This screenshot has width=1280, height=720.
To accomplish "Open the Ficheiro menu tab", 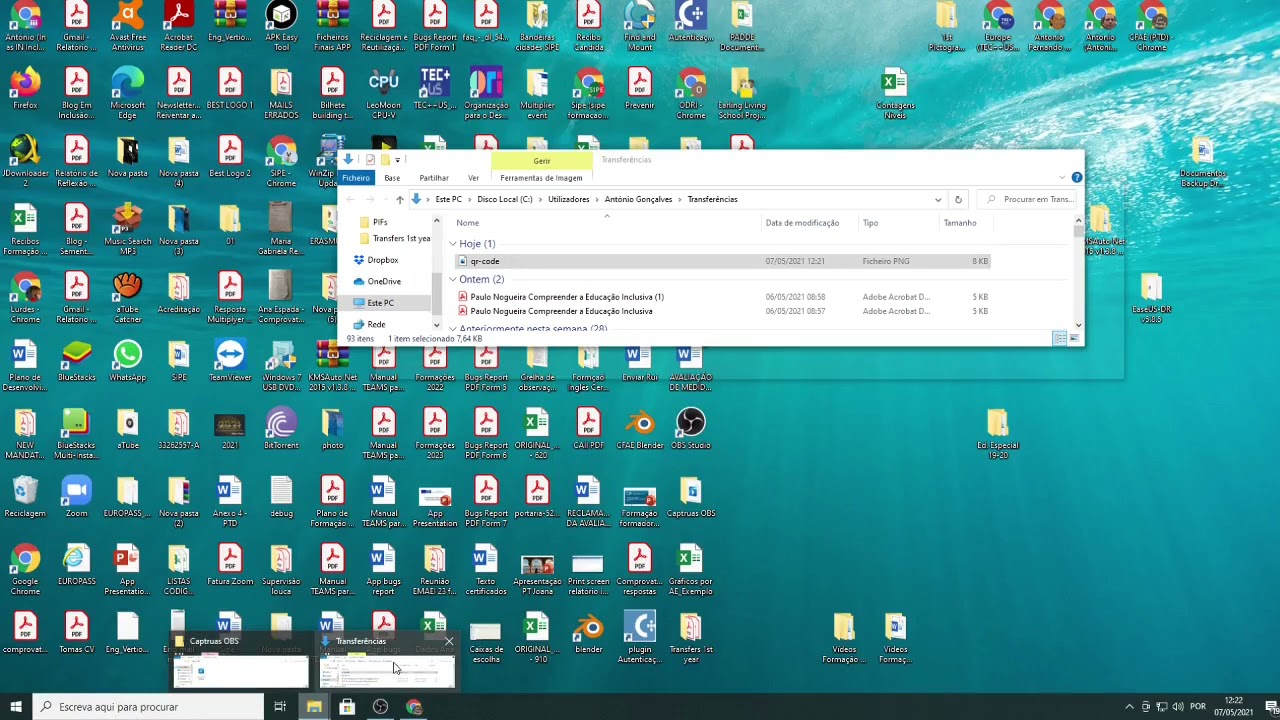I will [356, 178].
